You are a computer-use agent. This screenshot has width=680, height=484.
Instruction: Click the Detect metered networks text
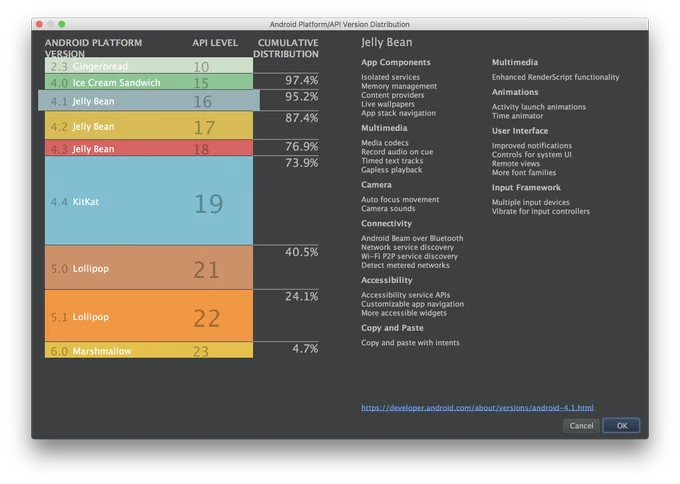pos(405,265)
